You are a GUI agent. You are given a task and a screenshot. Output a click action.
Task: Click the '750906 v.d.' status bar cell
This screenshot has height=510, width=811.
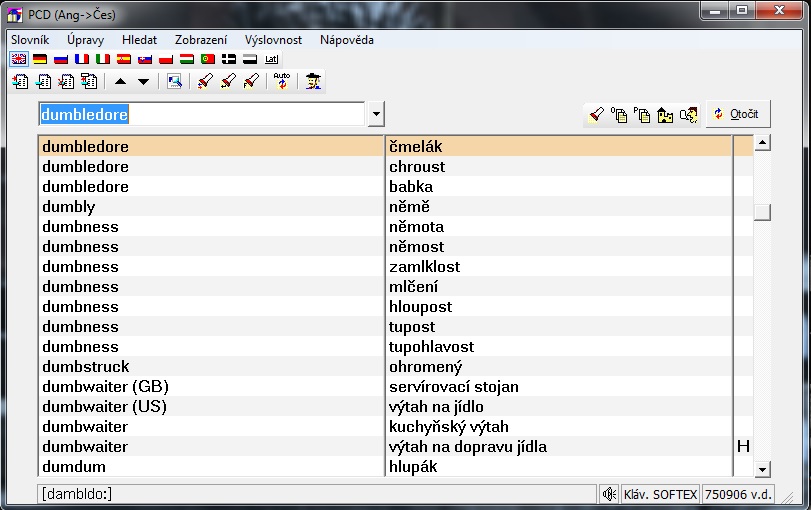pyautogui.click(x=738, y=494)
